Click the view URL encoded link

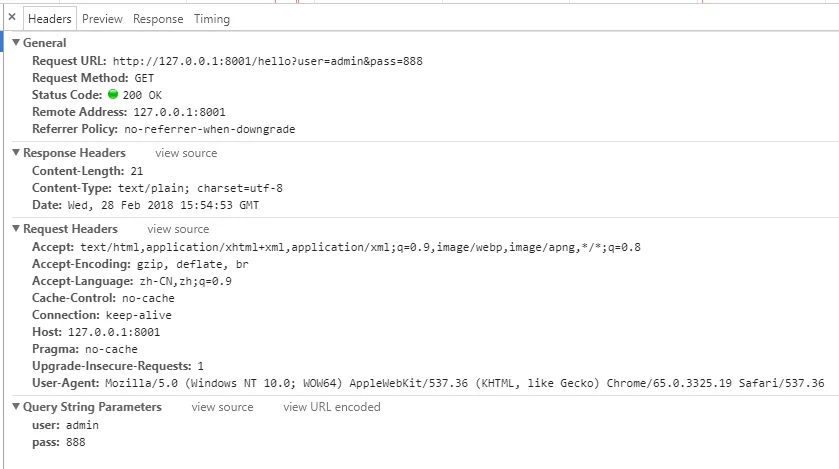[x=332, y=407]
